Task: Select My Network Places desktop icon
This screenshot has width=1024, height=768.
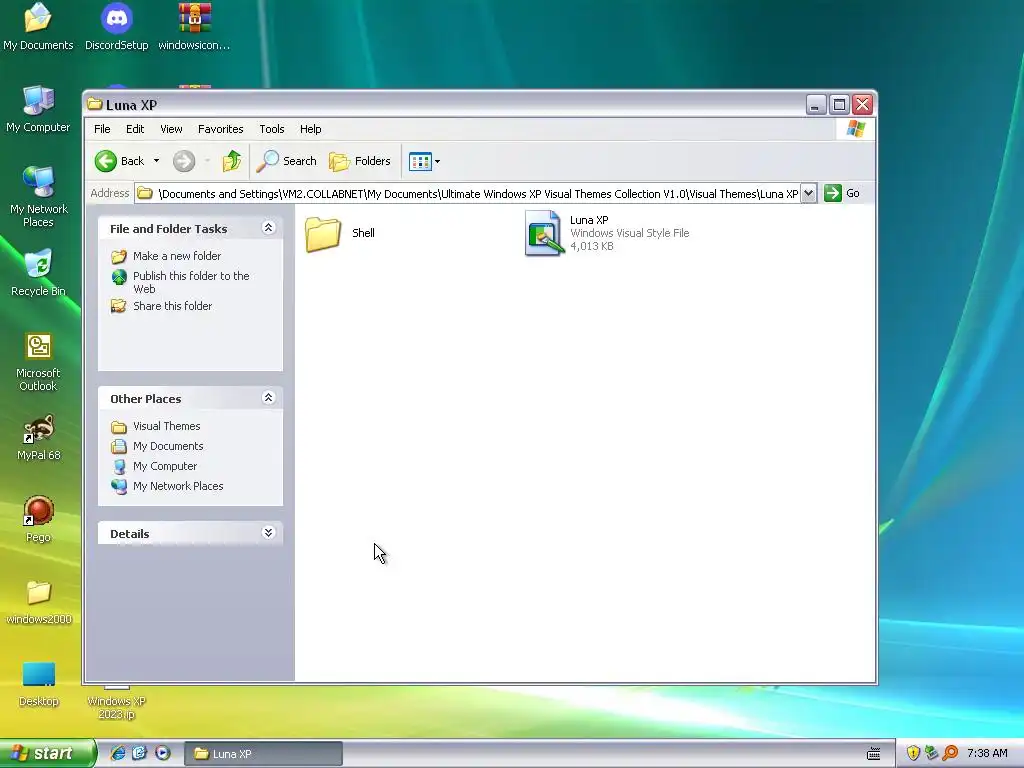Action: (39, 196)
